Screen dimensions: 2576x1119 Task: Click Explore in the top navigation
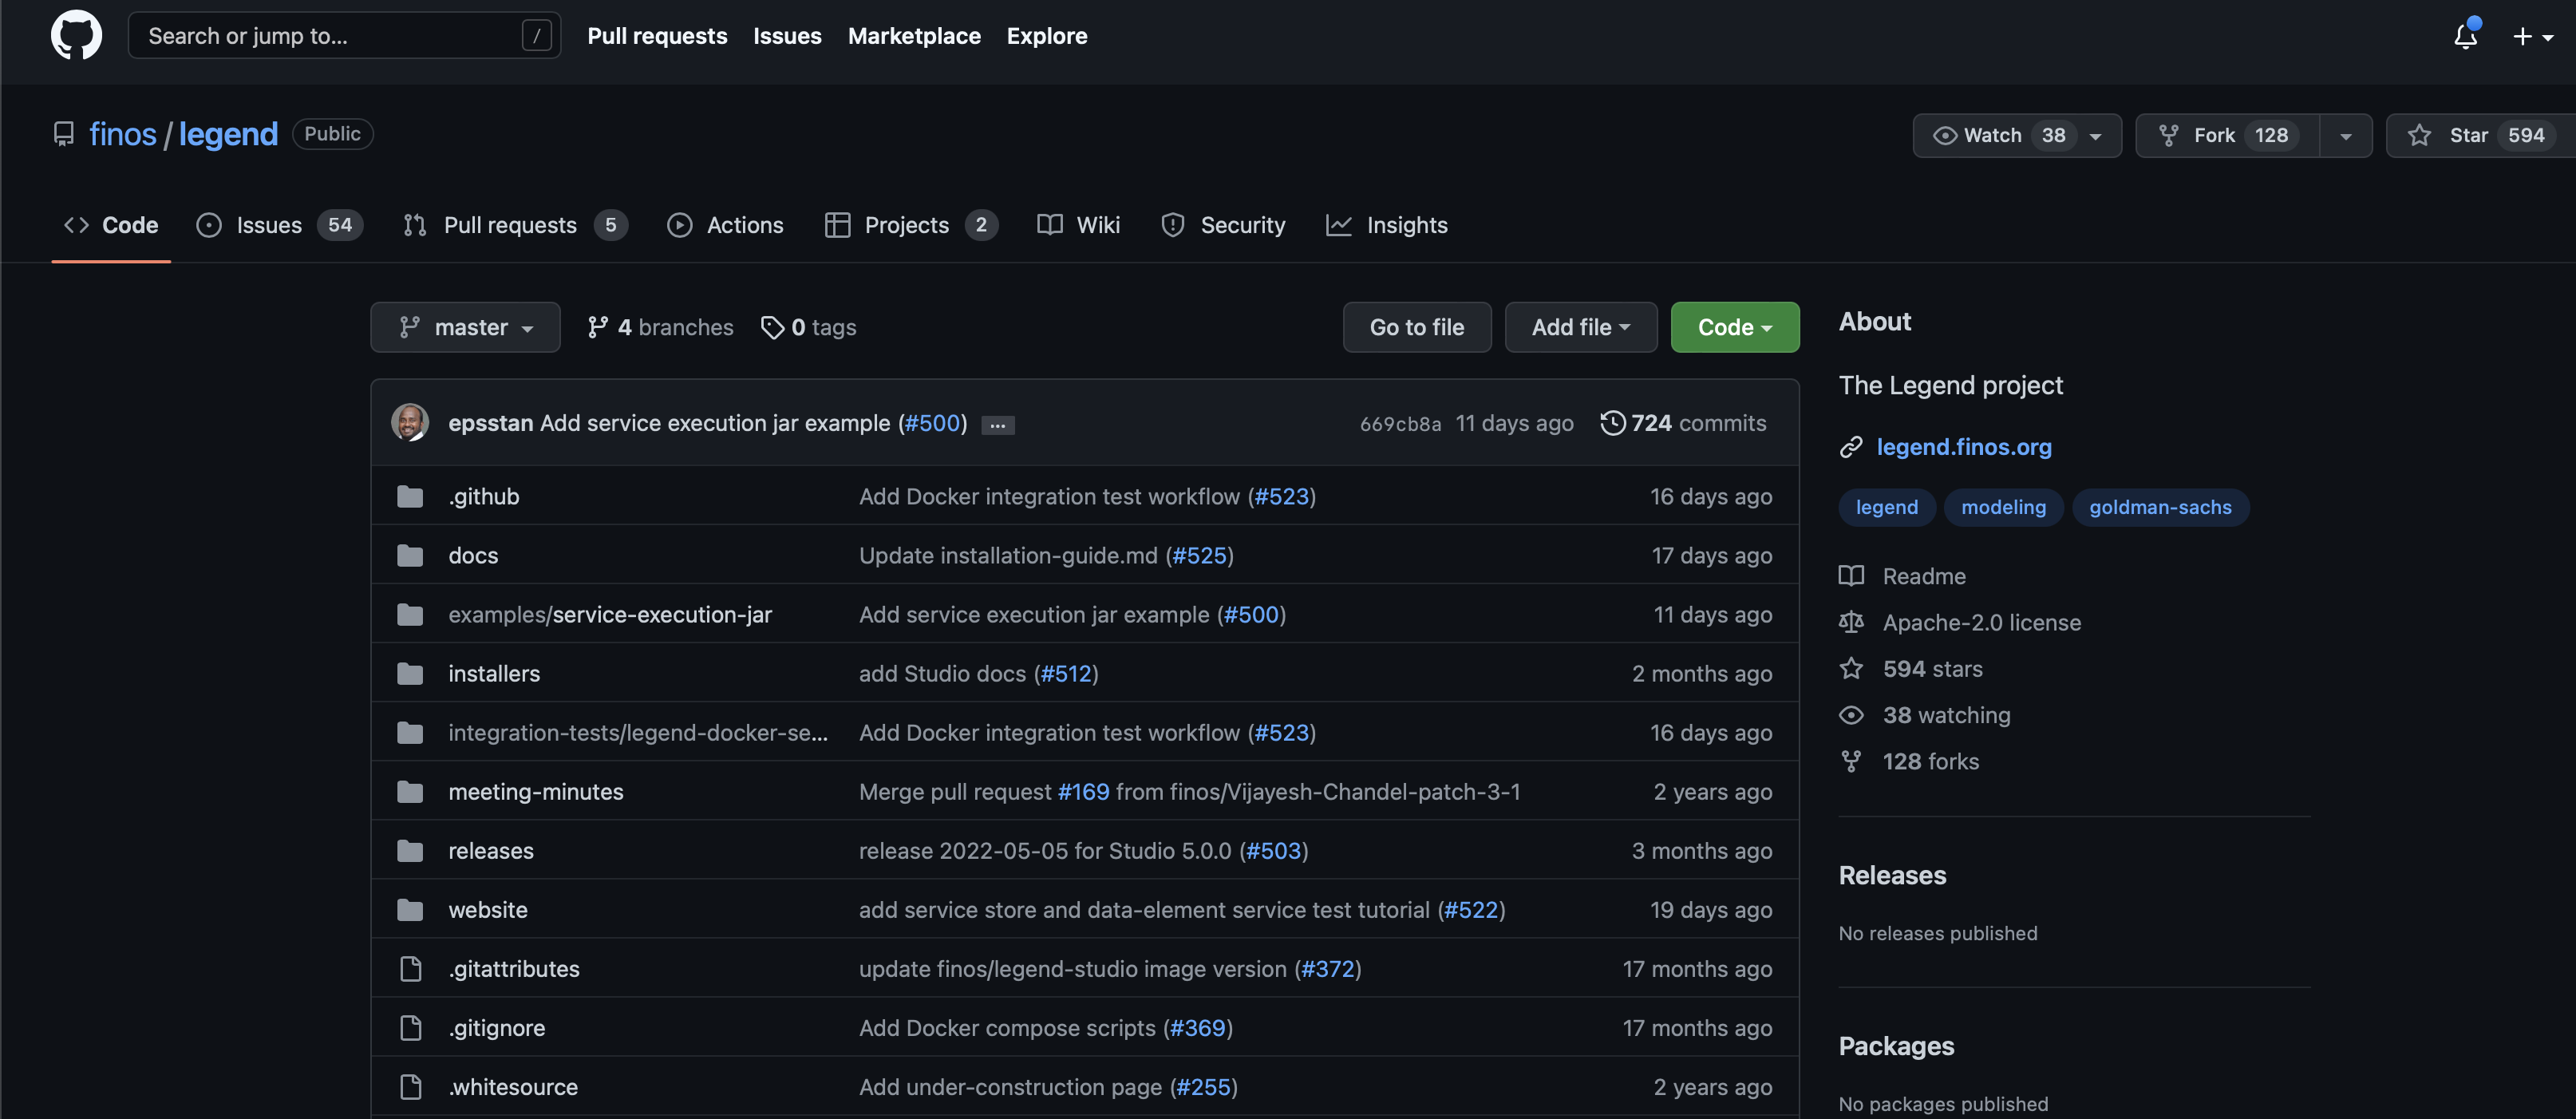1046,35
